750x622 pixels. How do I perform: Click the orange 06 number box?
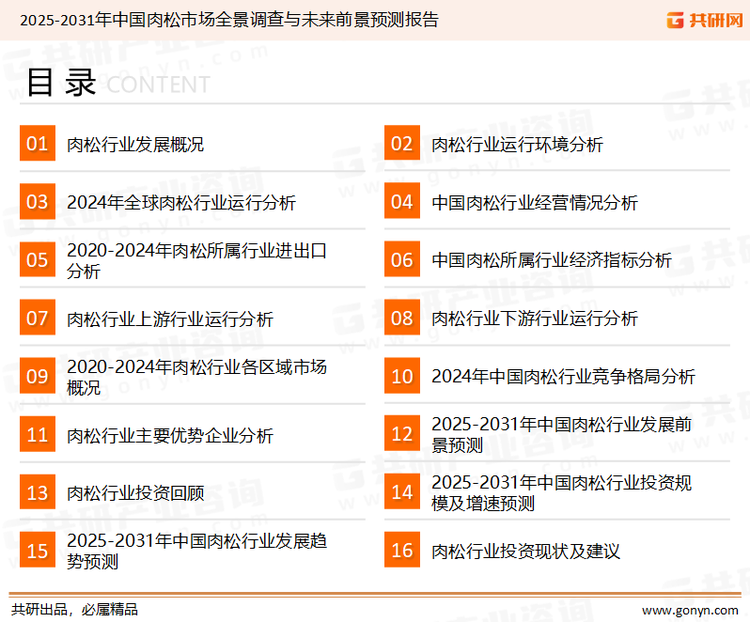(402, 259)
